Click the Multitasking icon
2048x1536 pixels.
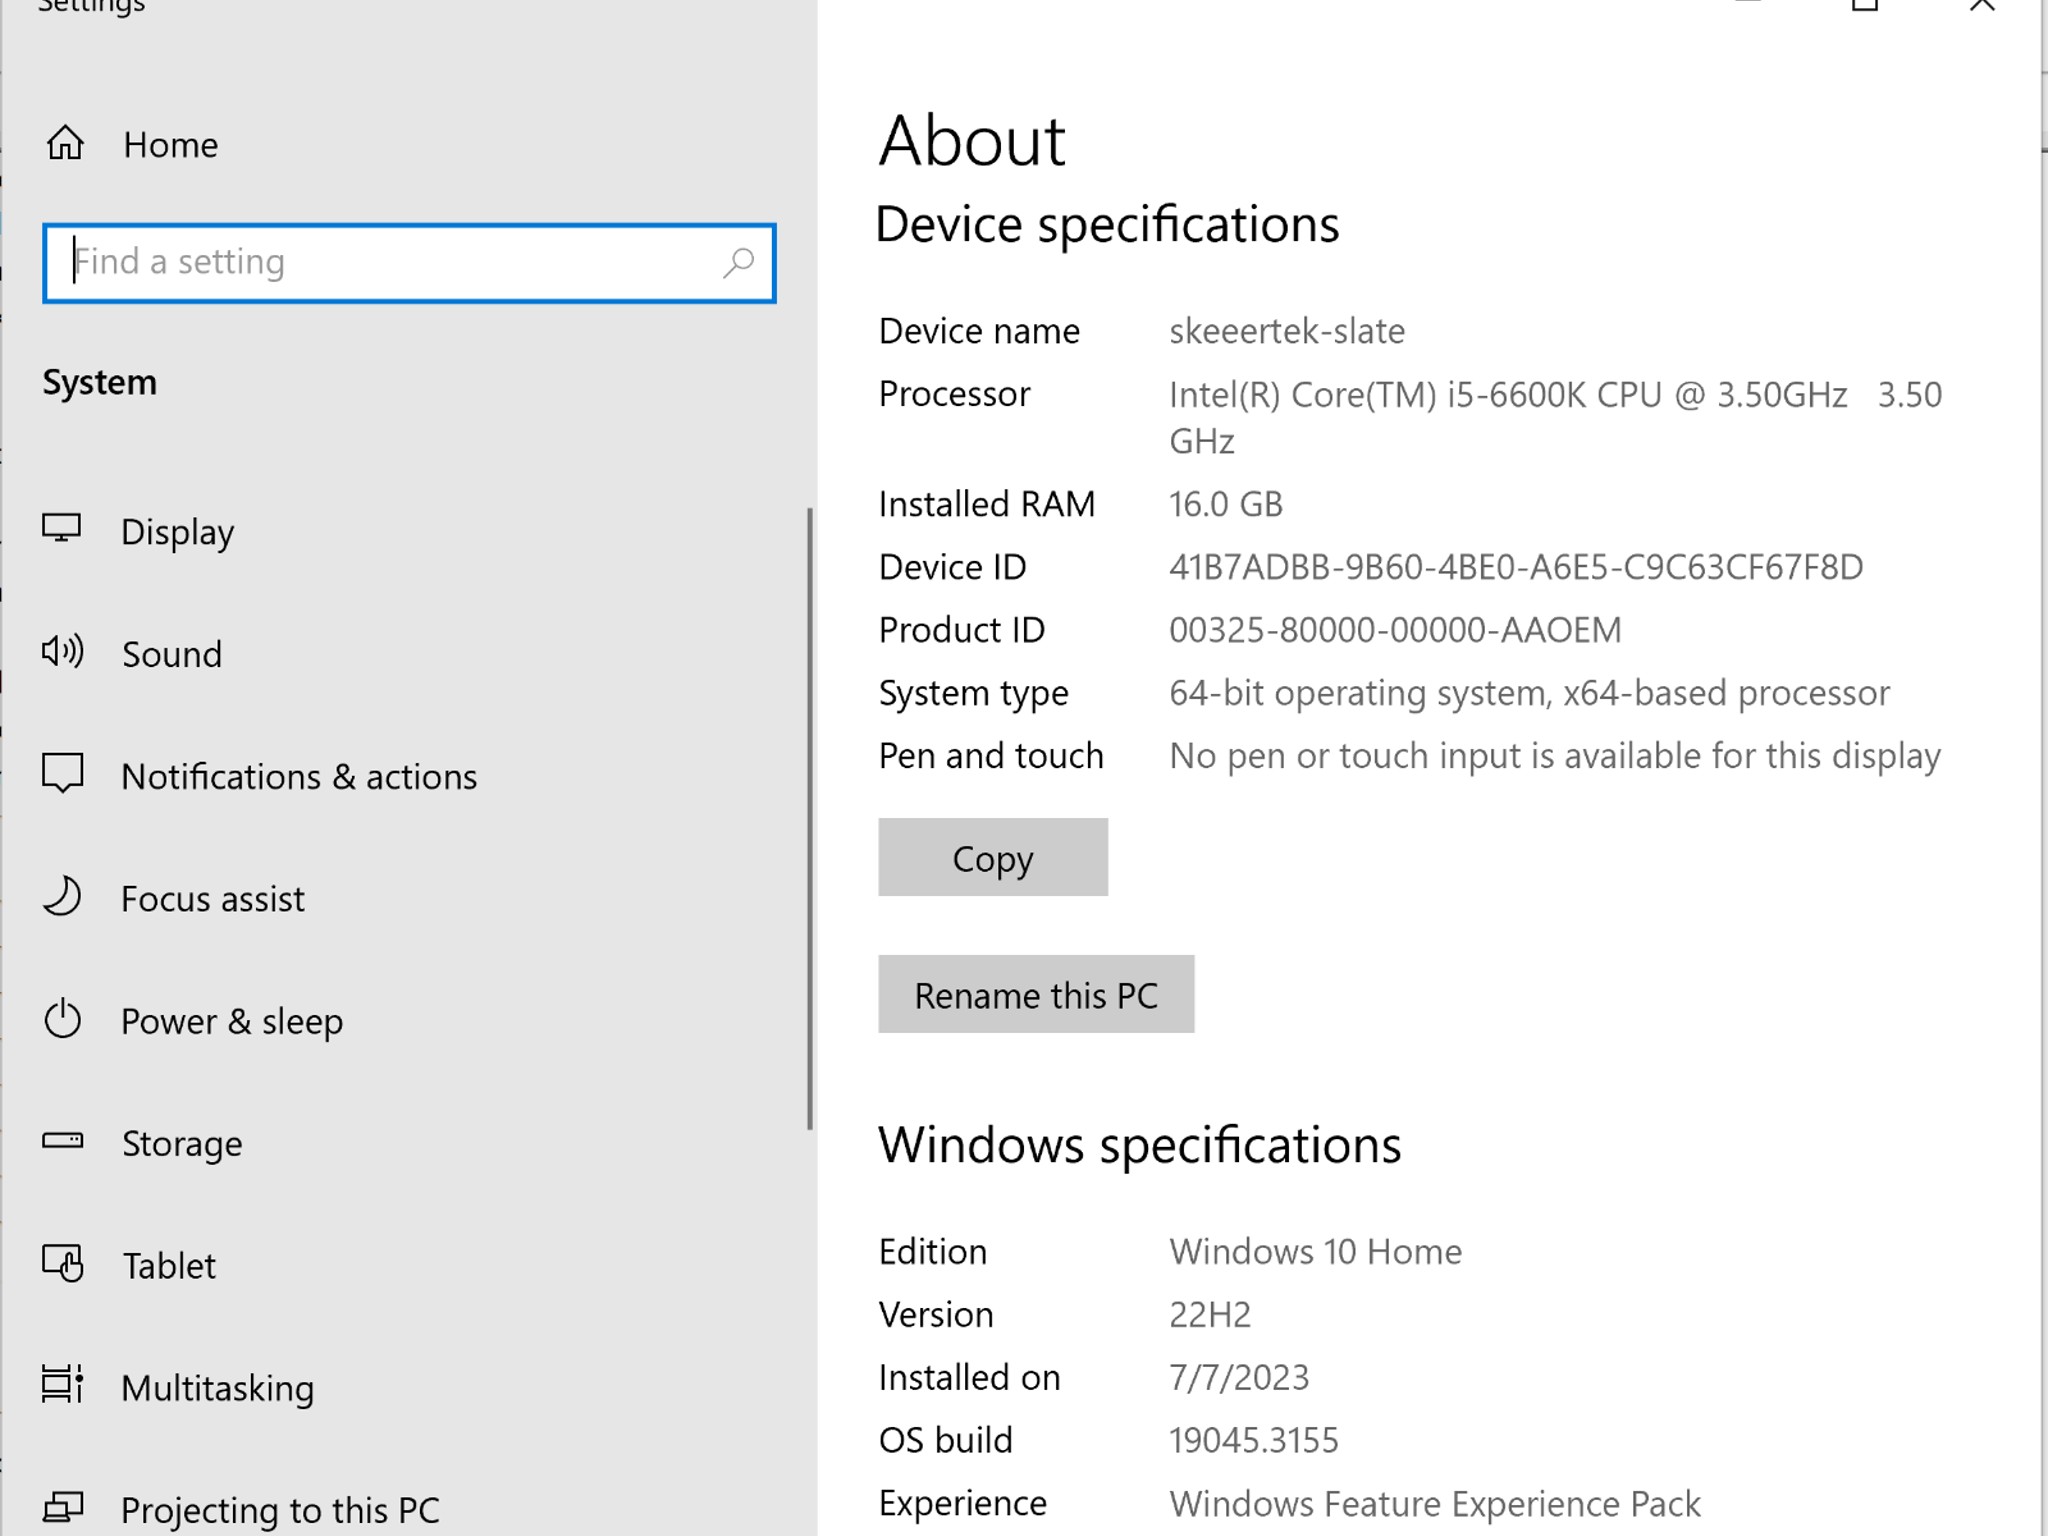tap(62, 1386)
